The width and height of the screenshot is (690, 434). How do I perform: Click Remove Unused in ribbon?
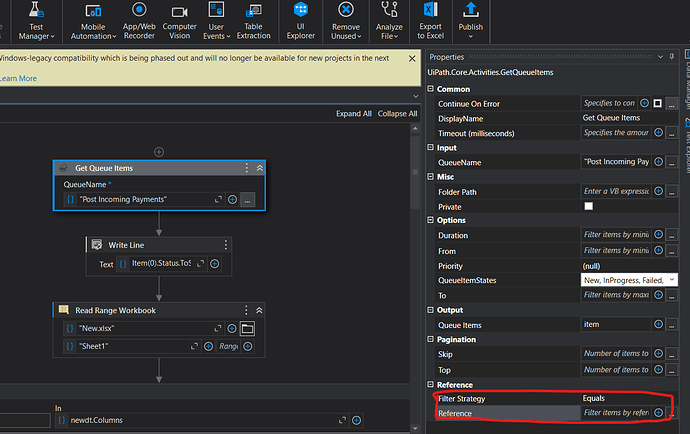346,21
